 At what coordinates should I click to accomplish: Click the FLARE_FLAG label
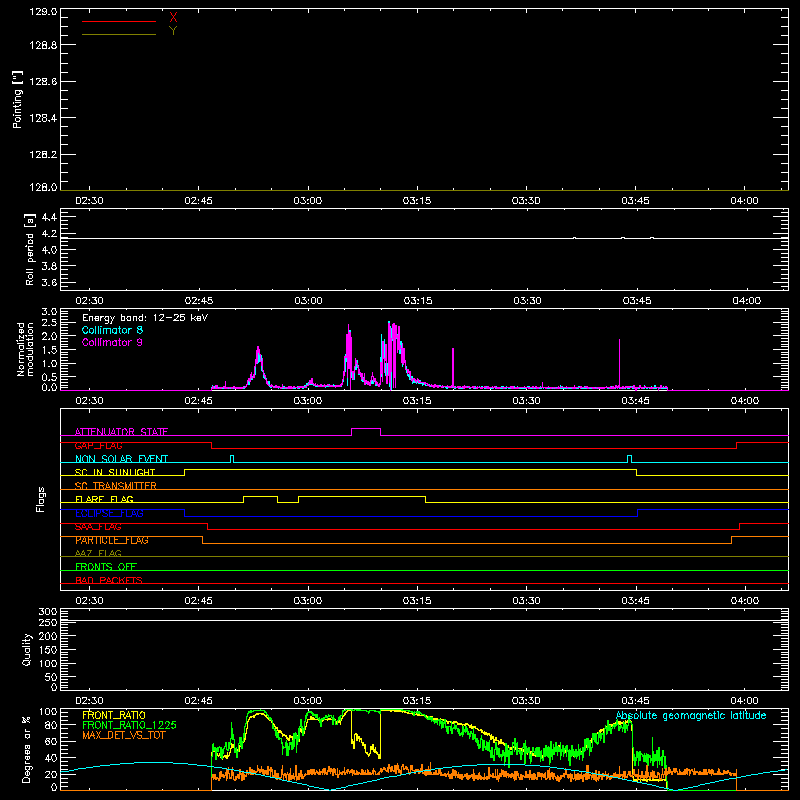[104, 499]
